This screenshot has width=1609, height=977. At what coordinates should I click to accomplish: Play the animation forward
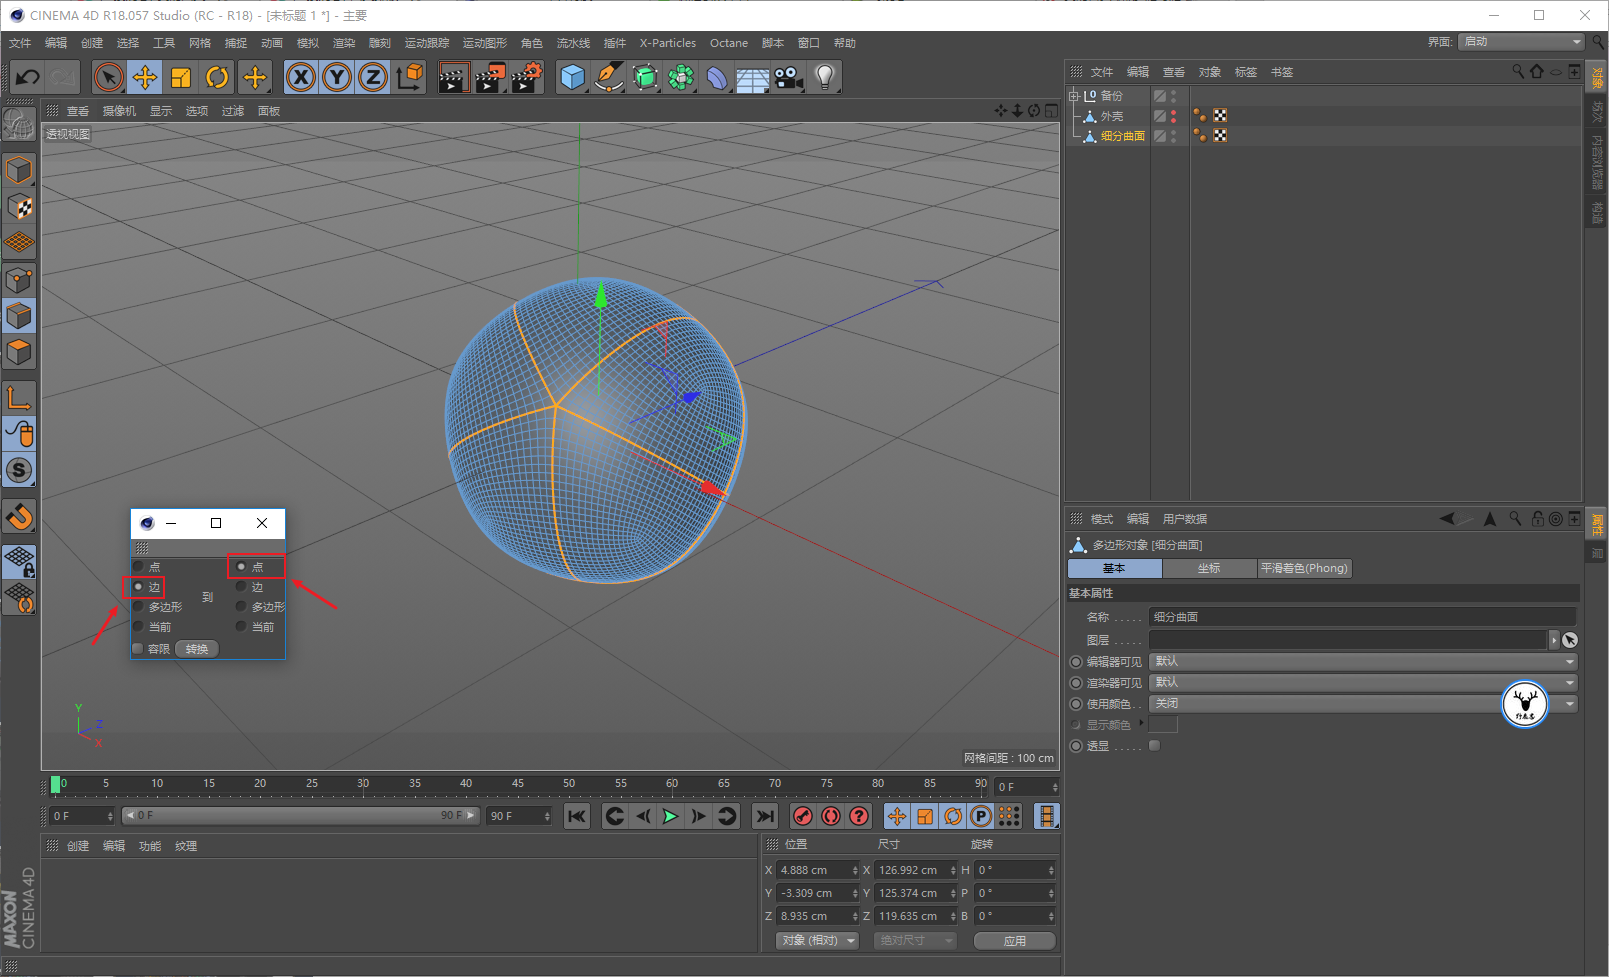(x=671, y=816)
